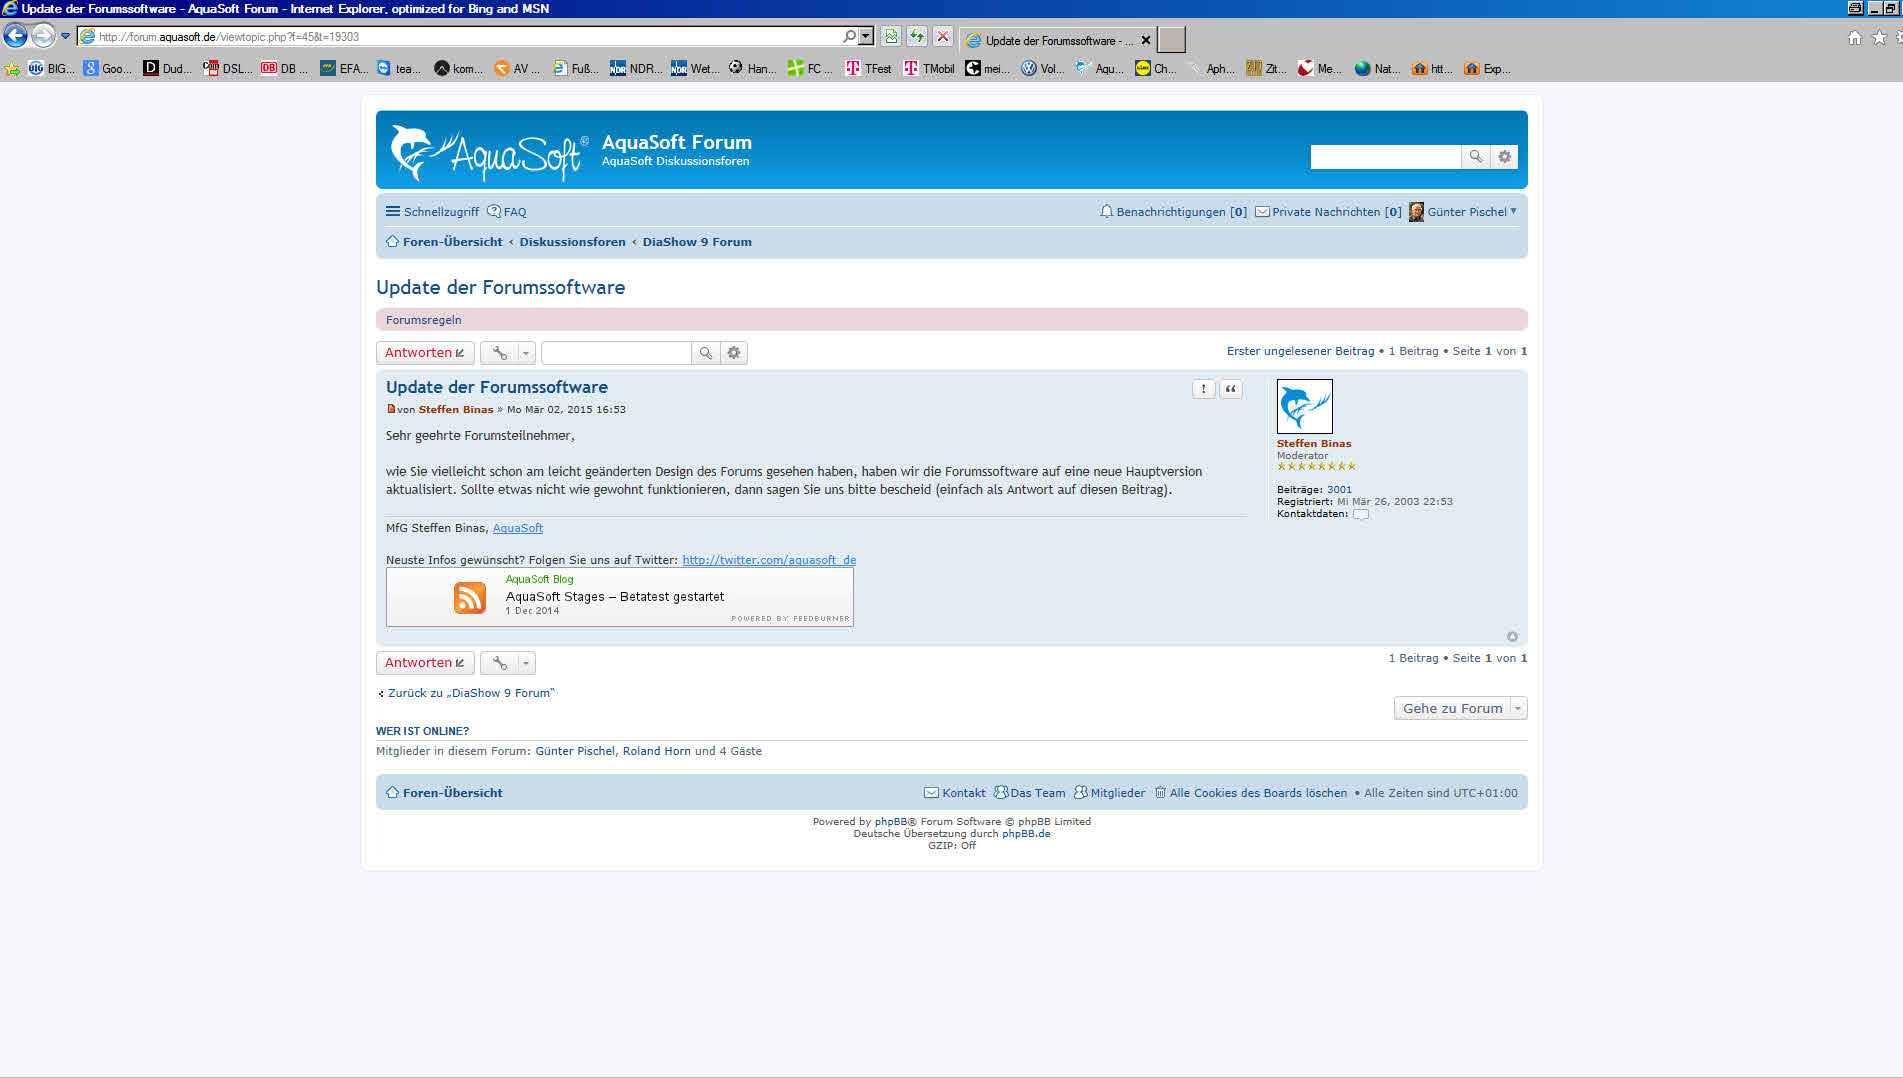Click the quote post icon
Viewport: 1903px width, 1078px height.
pos(1231,389)
